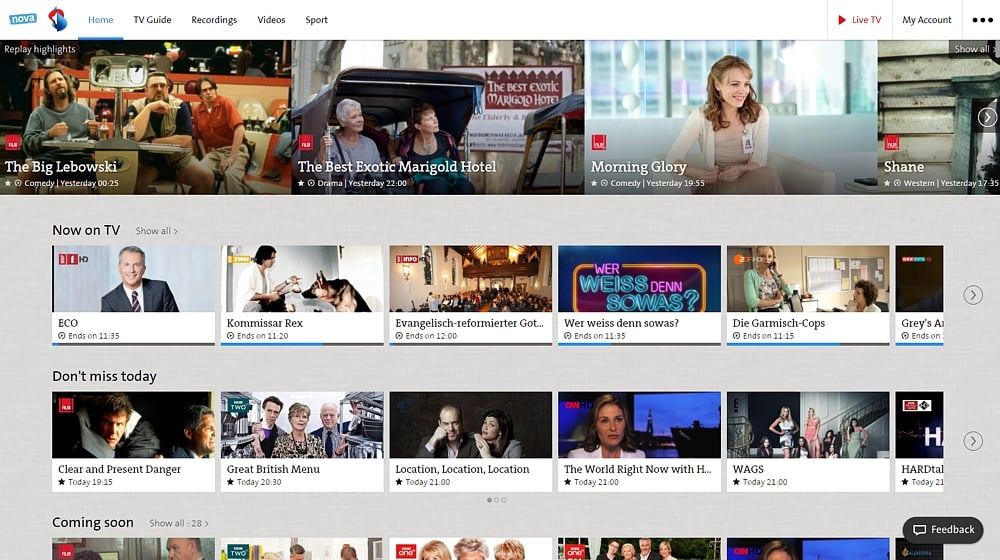Open Shane western replay
The image size is (1000, 560).
(939, 117)
